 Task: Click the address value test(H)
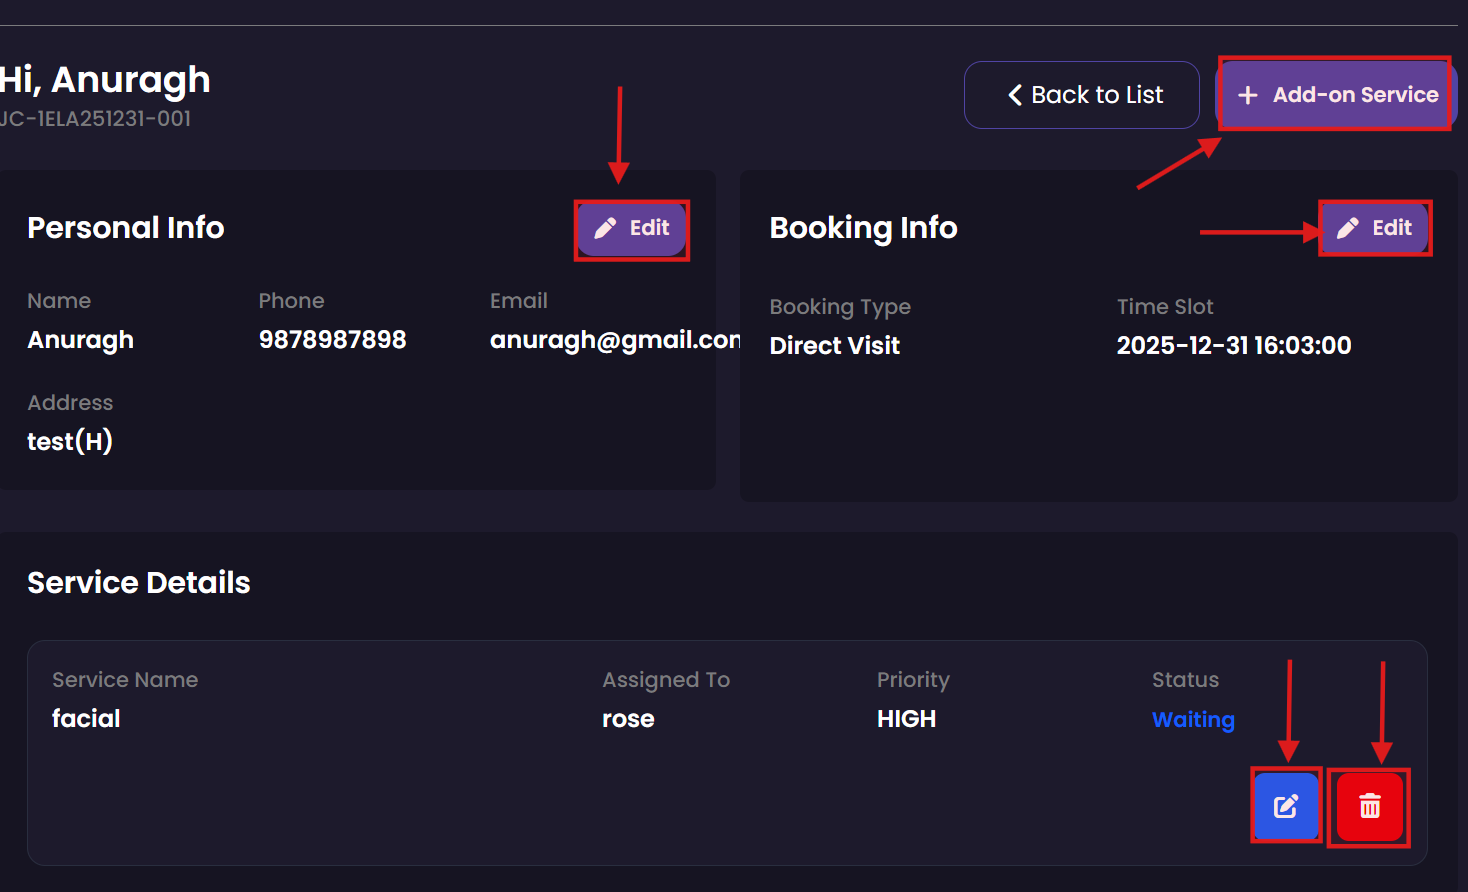(70, 442)
